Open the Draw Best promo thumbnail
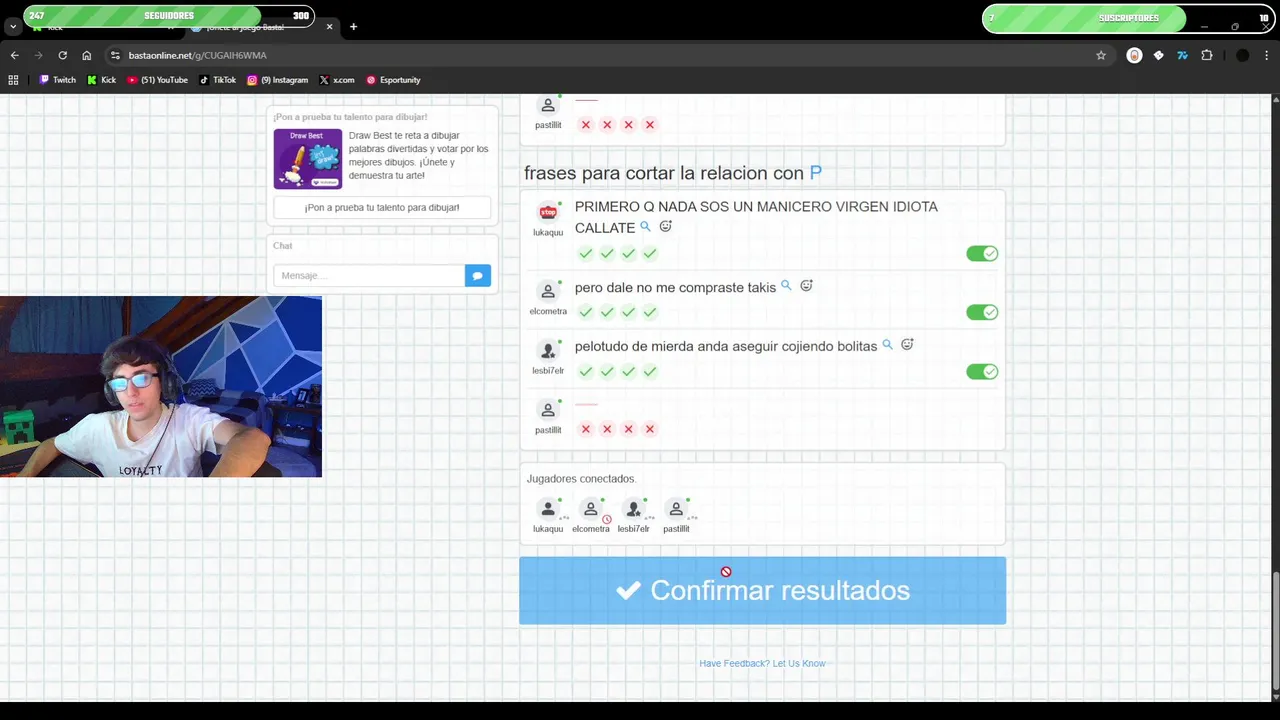This screenshot has width=1280, height=720. click(x=308, y=159)
